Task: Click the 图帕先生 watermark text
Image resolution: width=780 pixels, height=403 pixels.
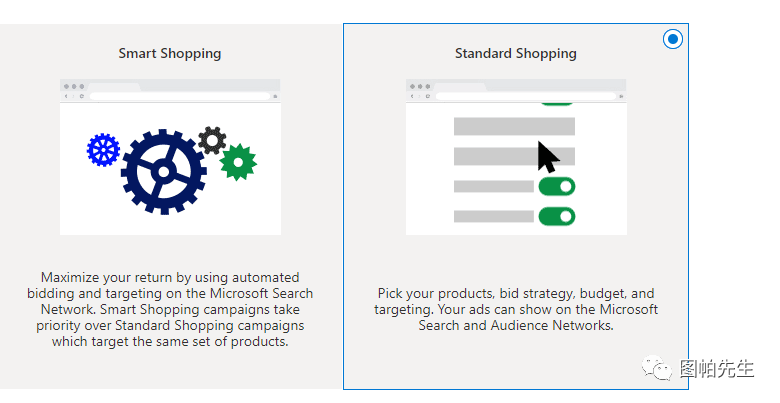Action: click(x=716, y=369)
